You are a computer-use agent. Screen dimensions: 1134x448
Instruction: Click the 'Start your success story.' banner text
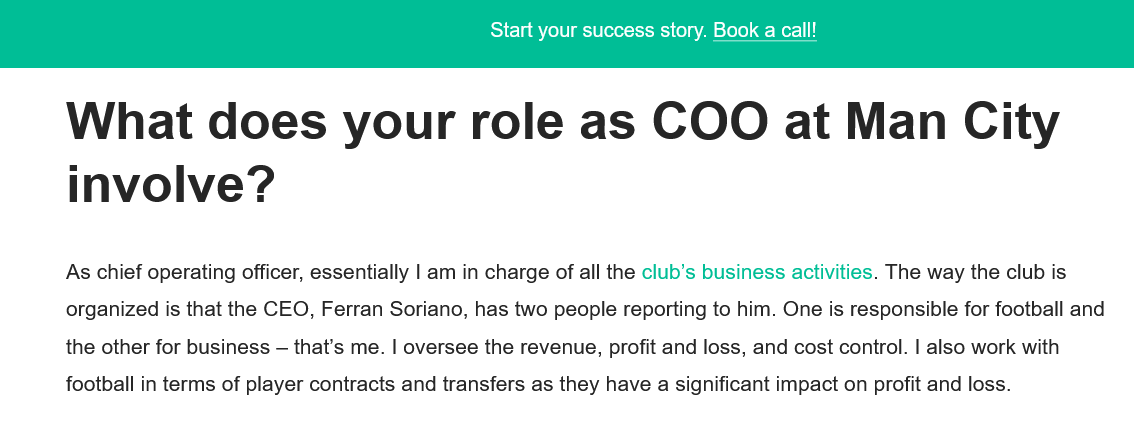click(x=599, y=30)
